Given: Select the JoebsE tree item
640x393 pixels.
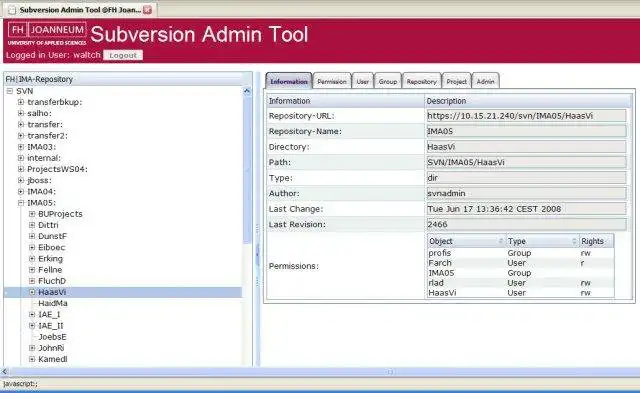Looking at the screenshot, I should (x=52, y=337).
